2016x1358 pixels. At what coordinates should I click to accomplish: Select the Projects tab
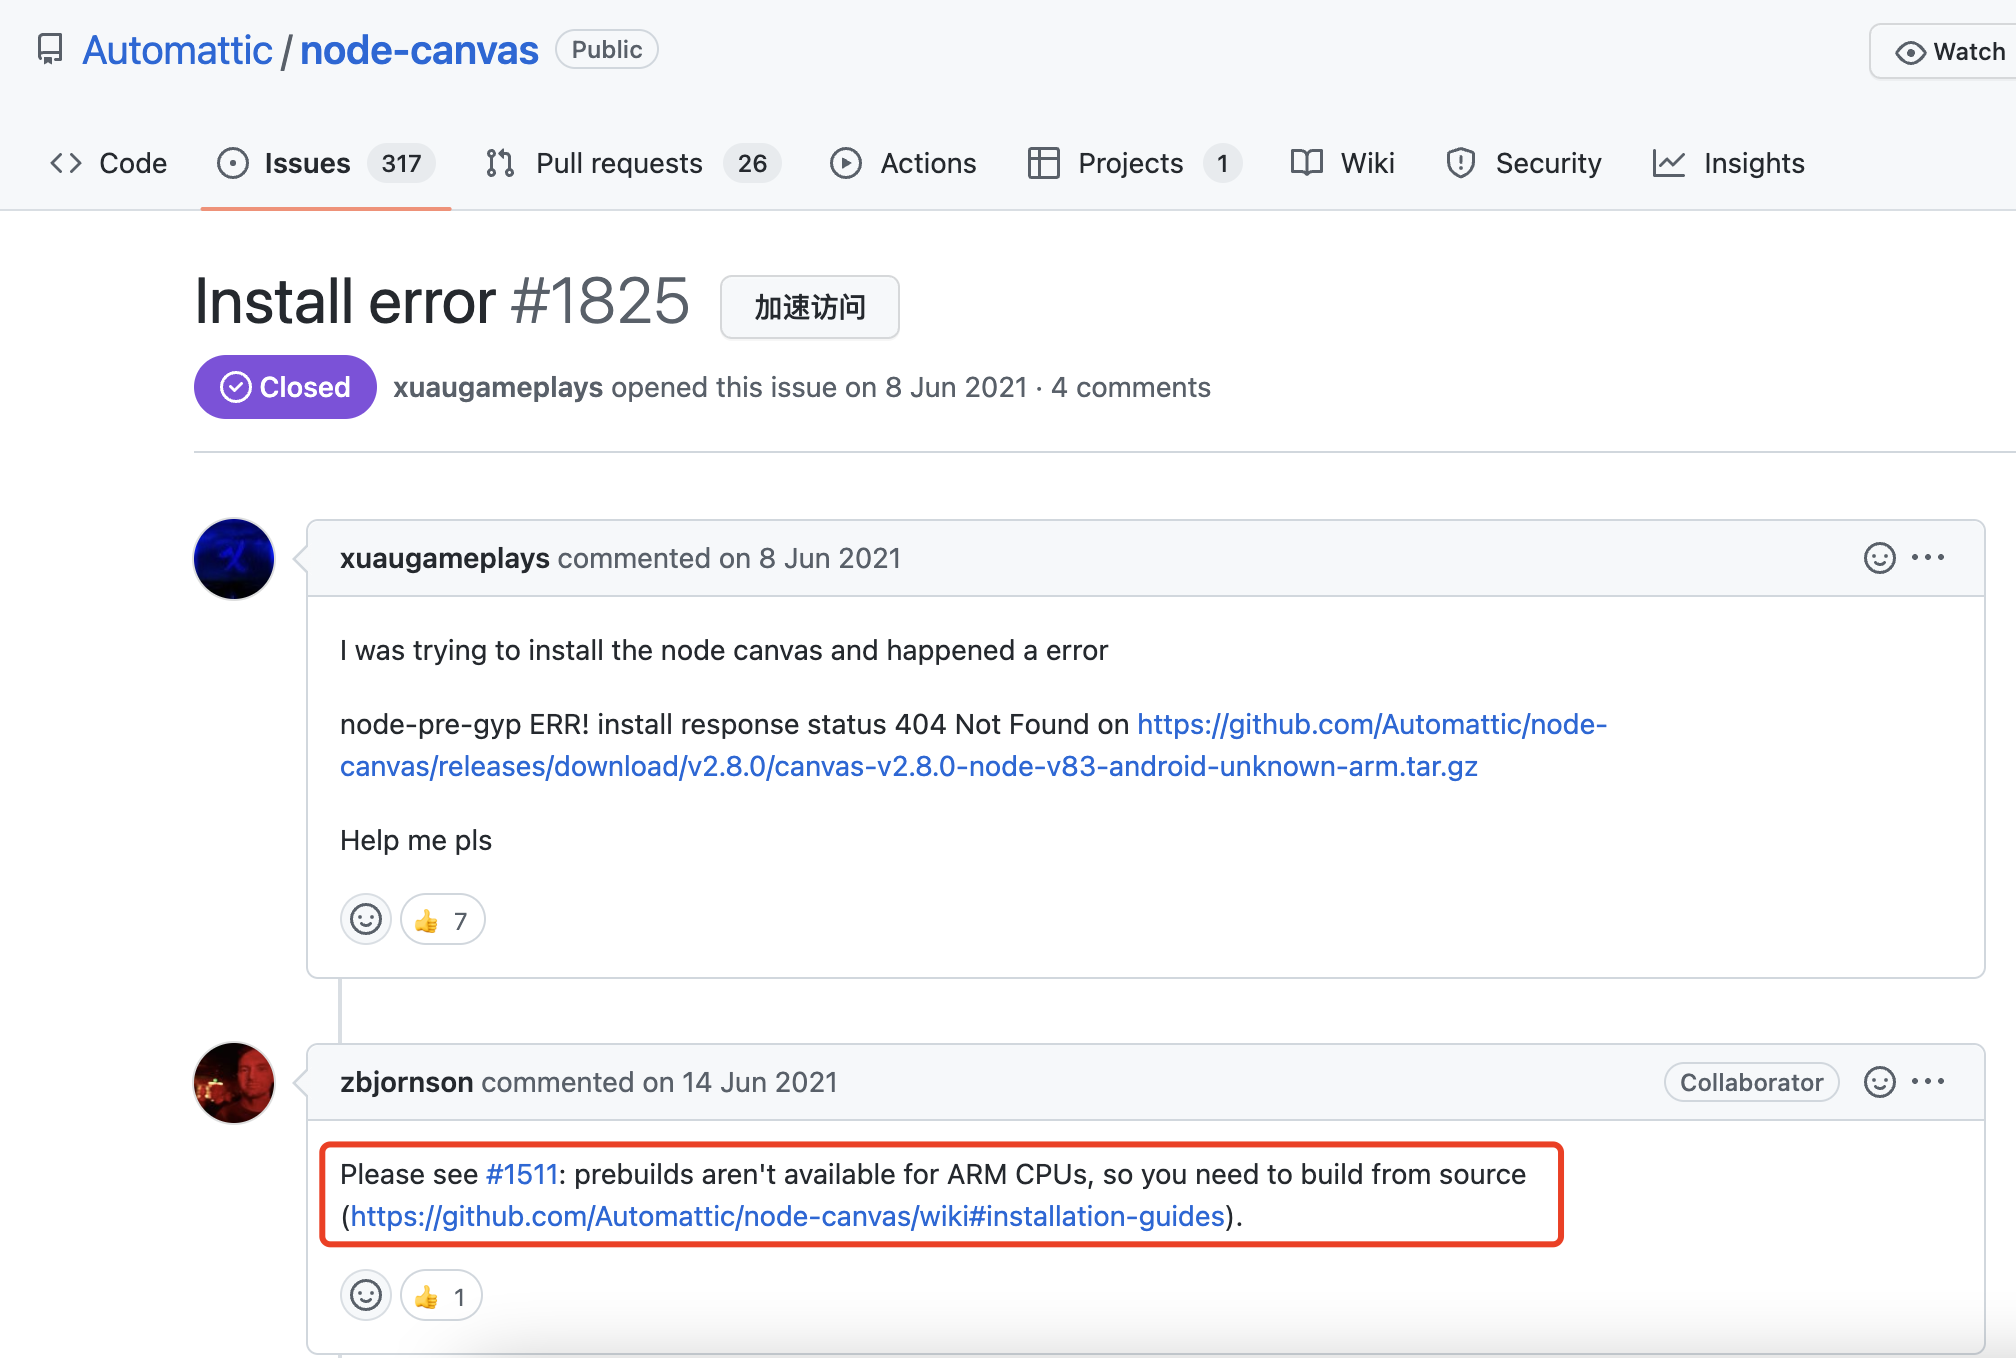[x=1134, y=163]
